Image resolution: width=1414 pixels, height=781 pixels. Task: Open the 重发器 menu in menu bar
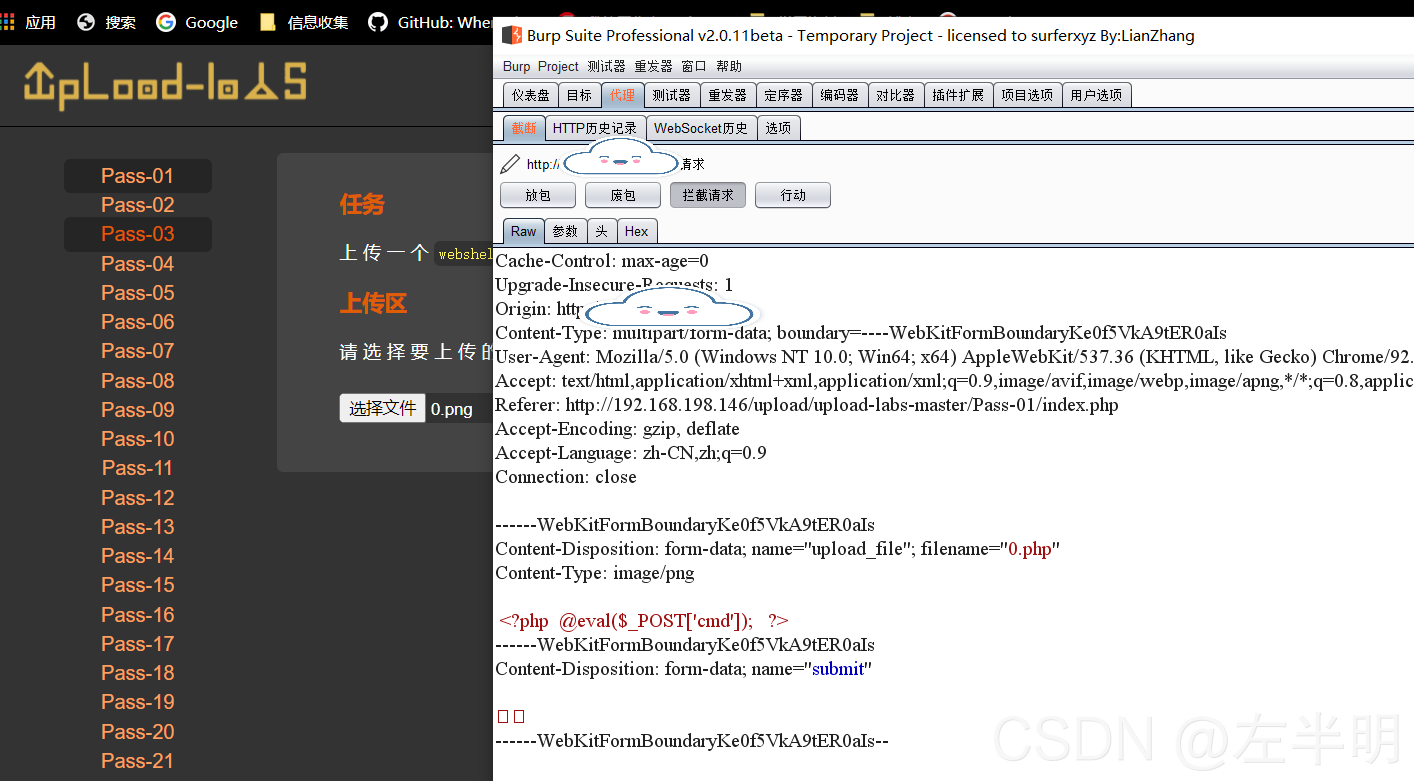coord(653,66)
